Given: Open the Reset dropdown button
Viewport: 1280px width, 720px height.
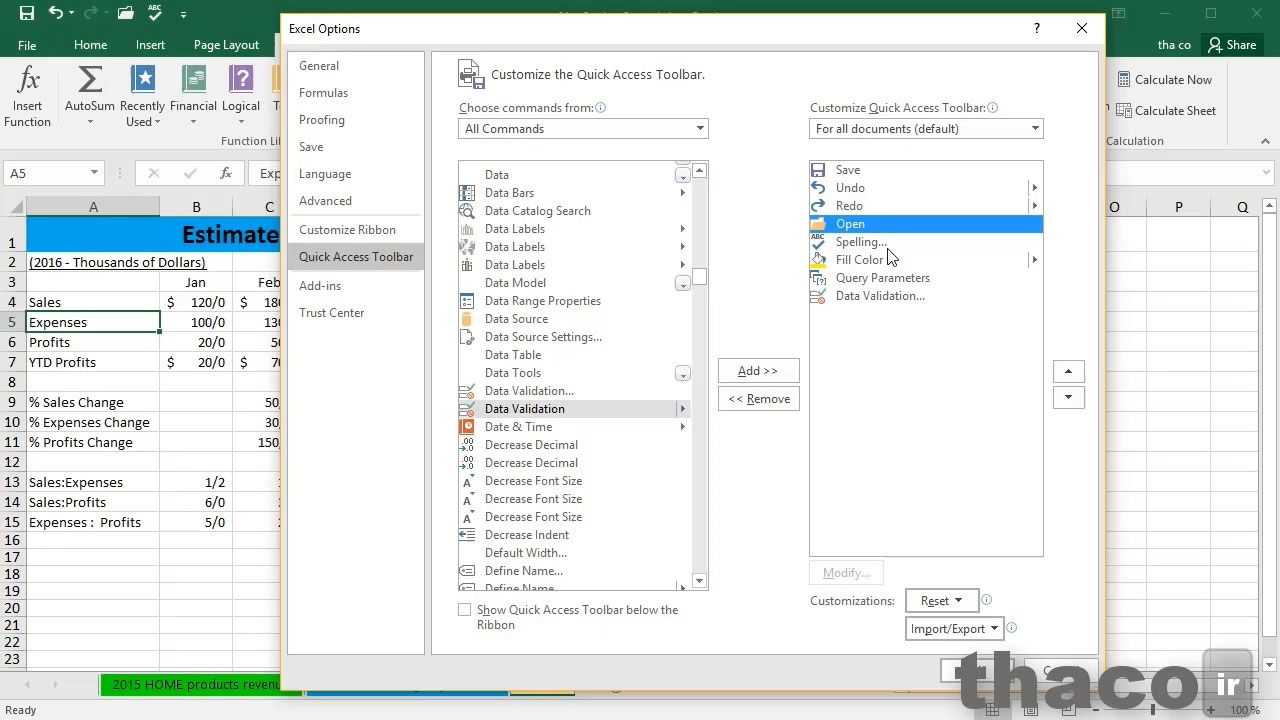Looking at the screenshot, I should [x=941, y=601].
